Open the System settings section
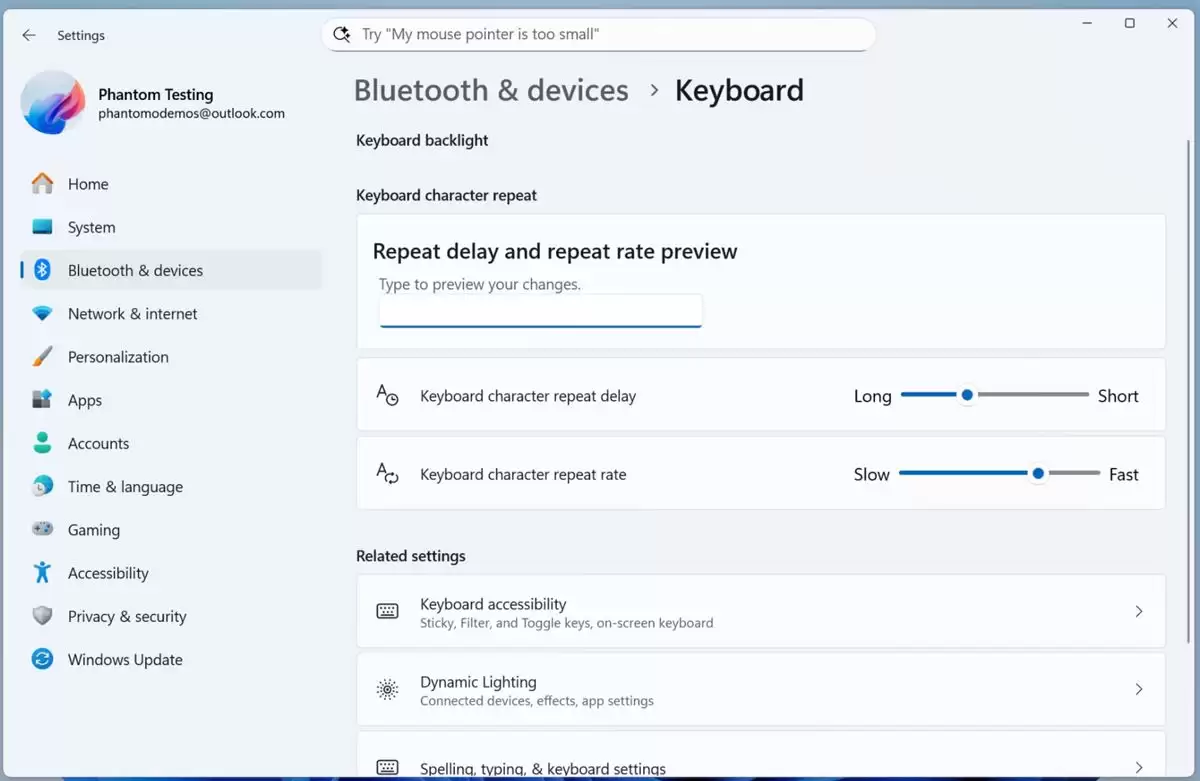 point(91,228)
